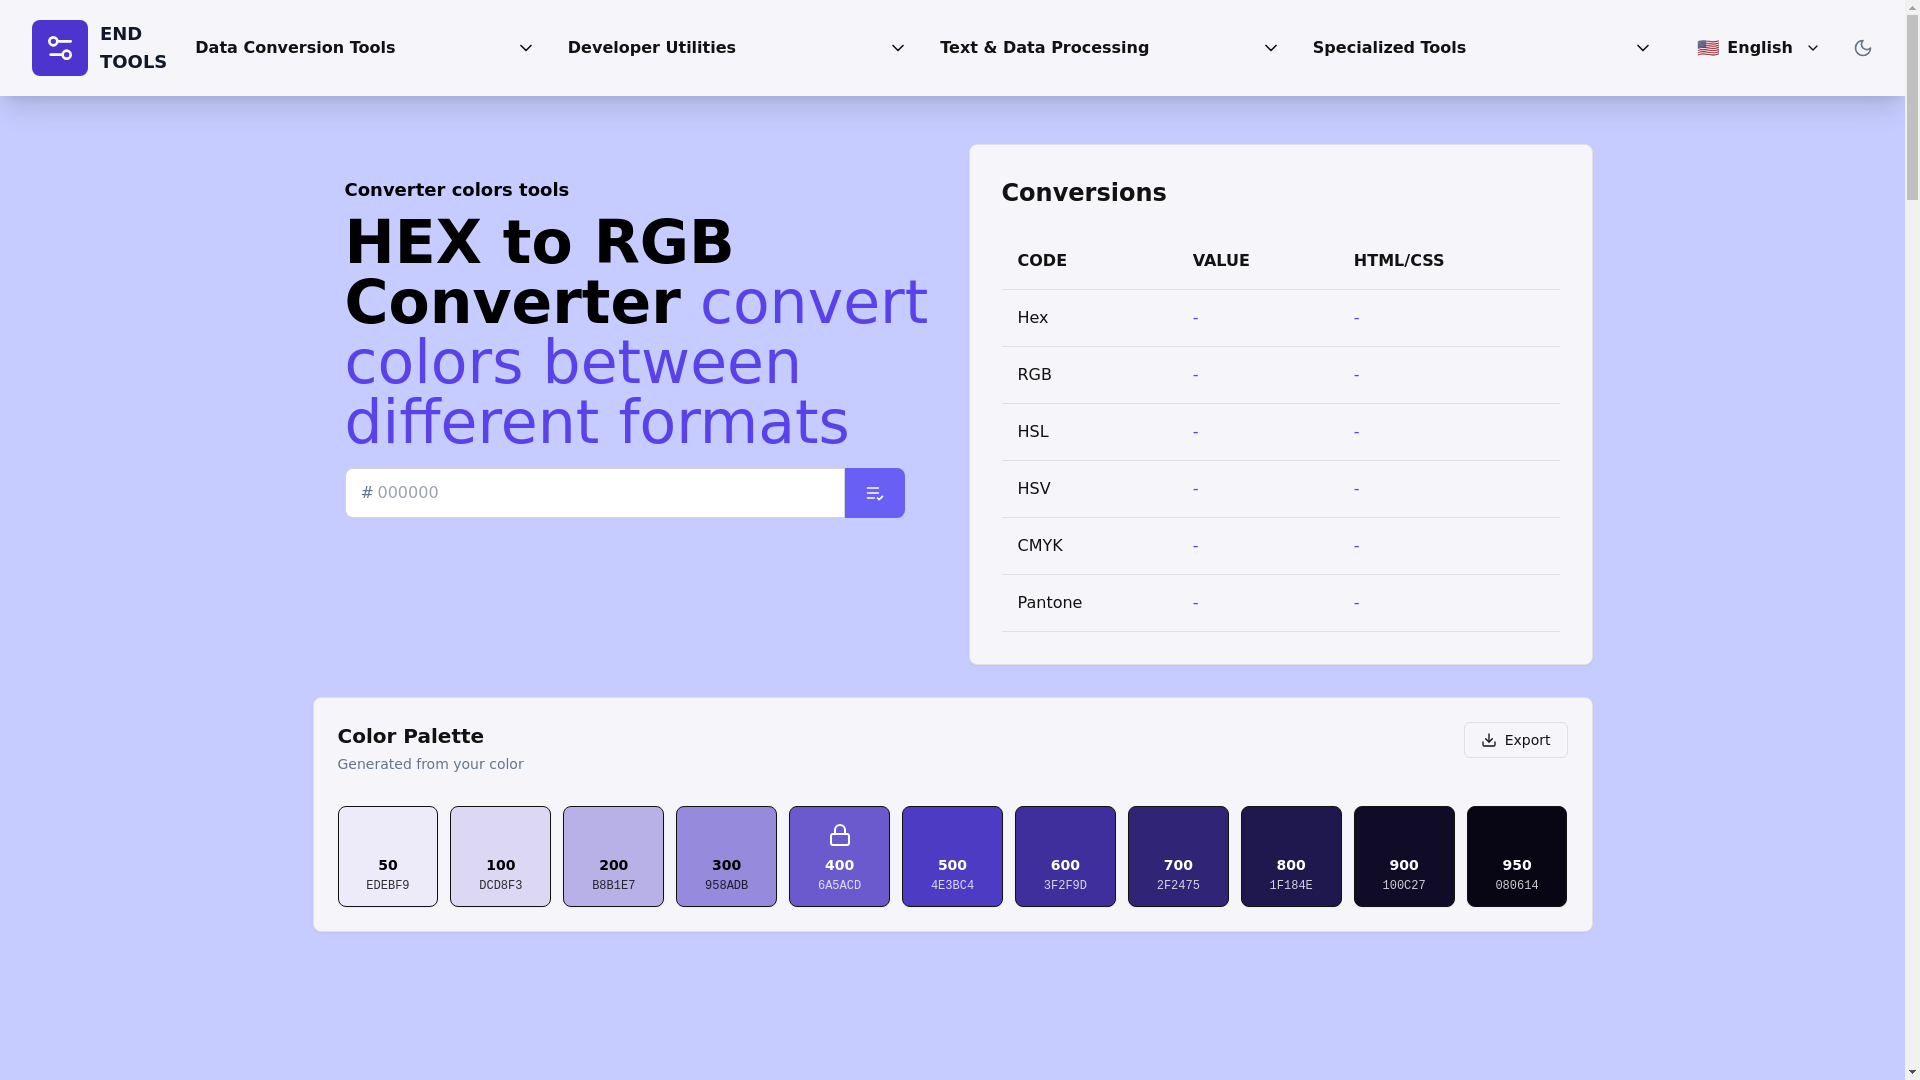Click the download icon in Export button
1920x1080 pixels.
point(1488,740)
